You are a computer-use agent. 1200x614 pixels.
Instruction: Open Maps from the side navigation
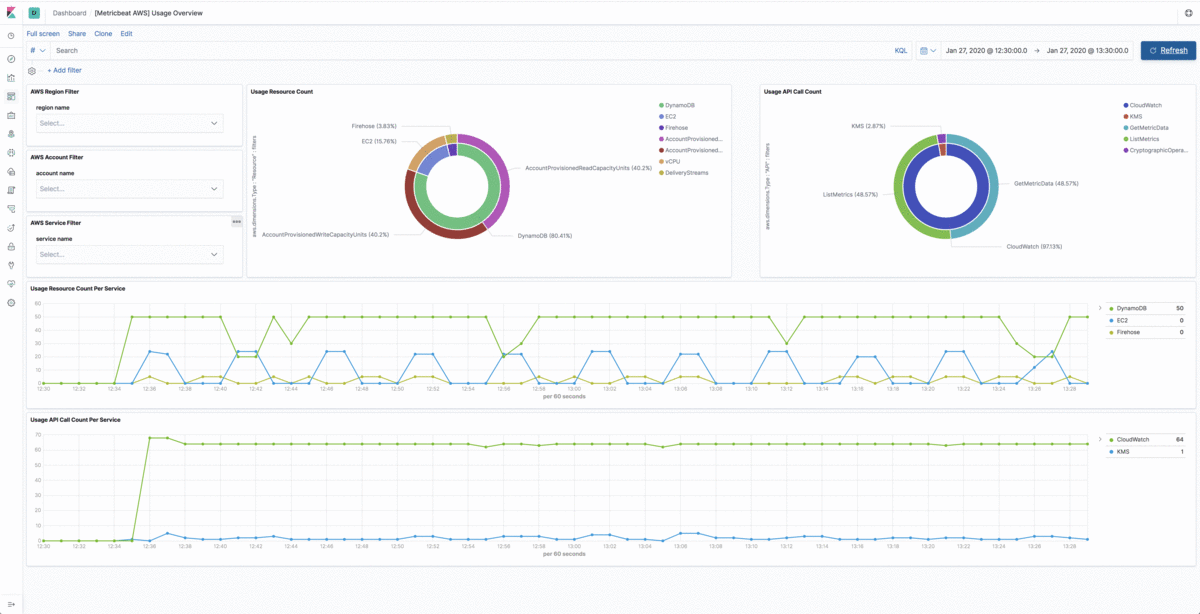[11, 133]
